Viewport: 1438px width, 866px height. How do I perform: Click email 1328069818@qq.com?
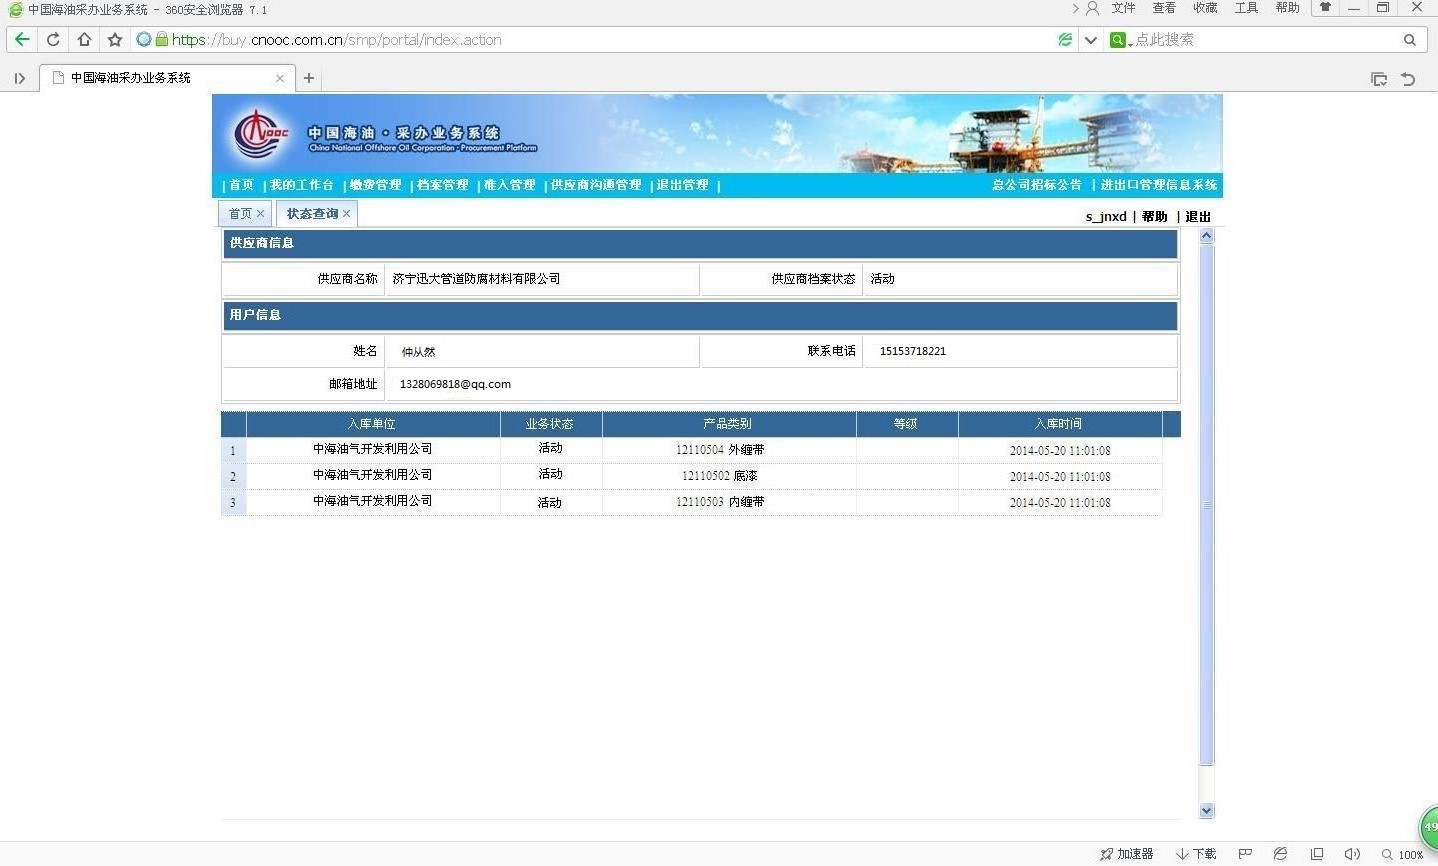455,384
